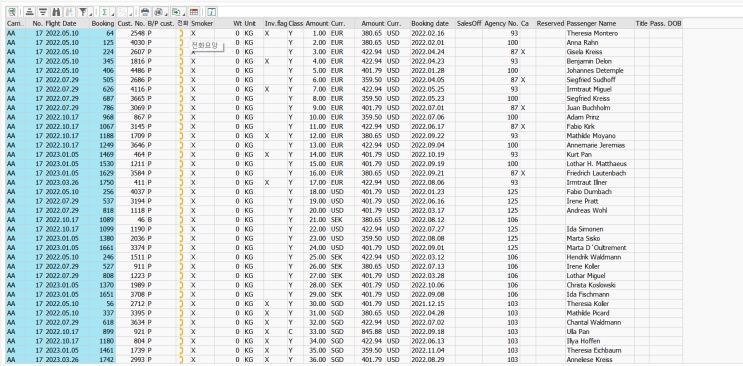Select the Smoker column header
This screenshot has width=743, height=366.
[202, 23]
